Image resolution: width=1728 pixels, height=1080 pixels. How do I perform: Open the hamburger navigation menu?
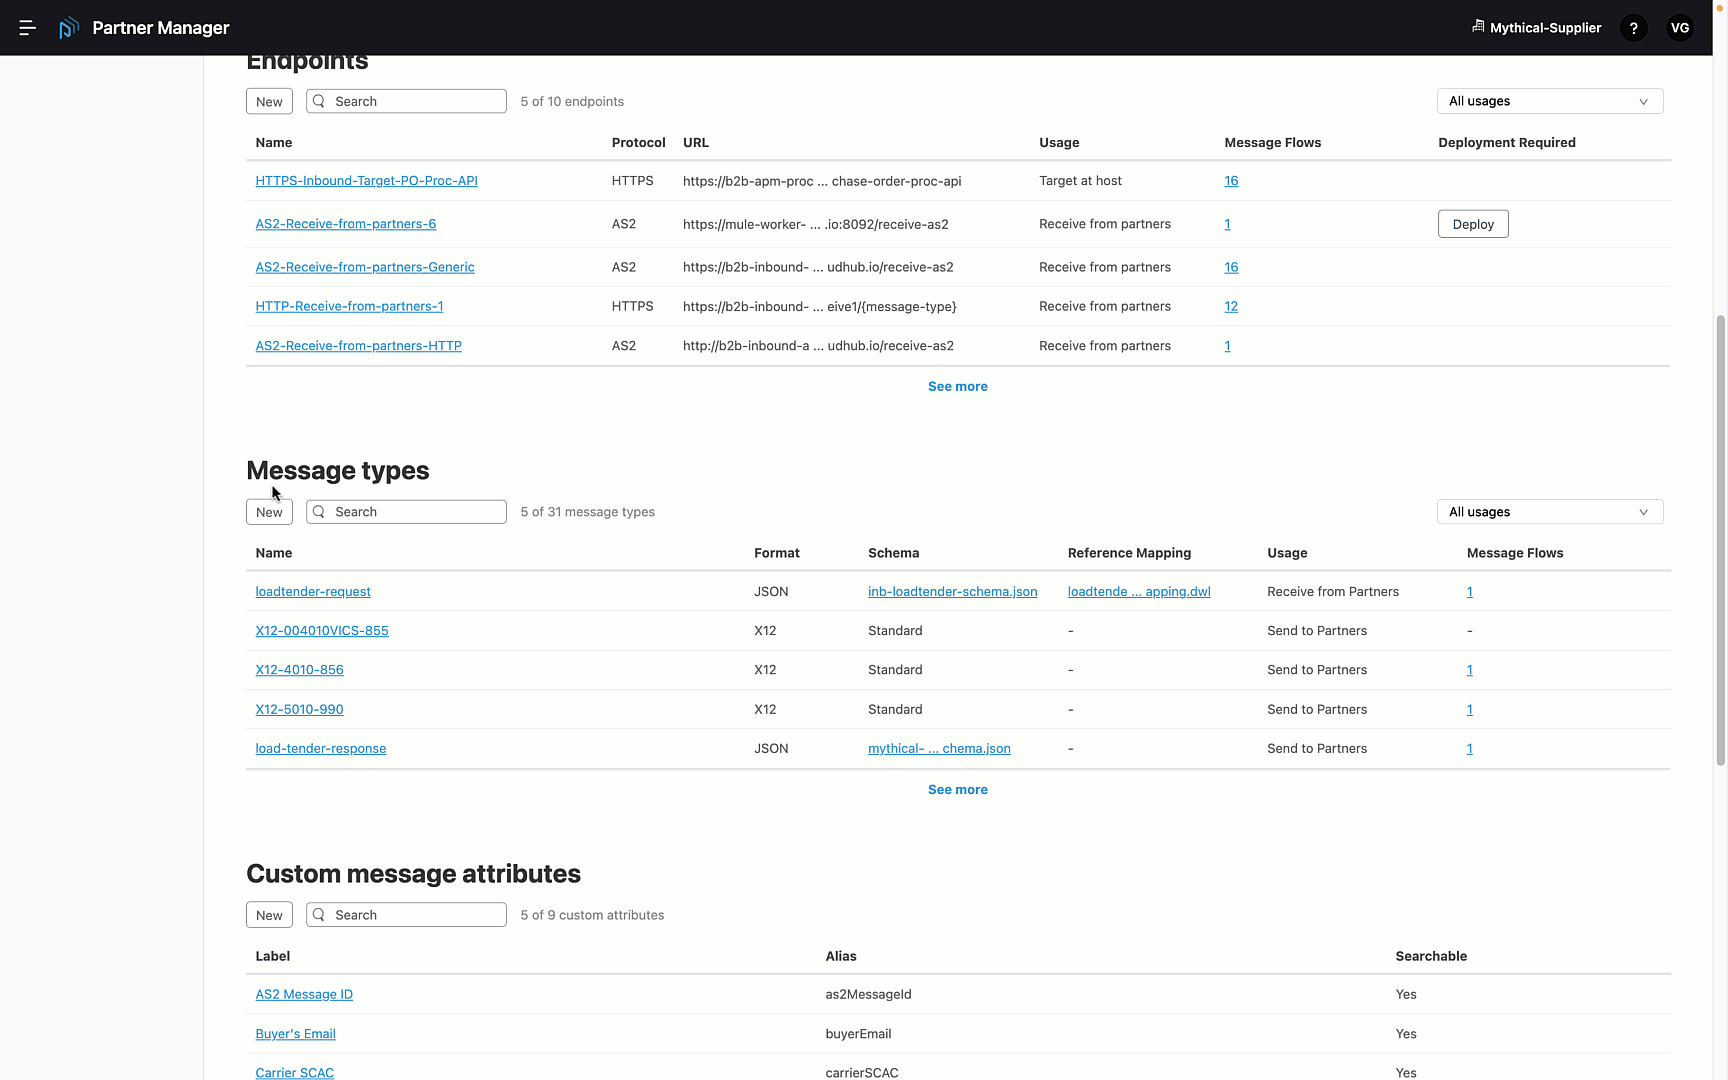tap(28, 28)
